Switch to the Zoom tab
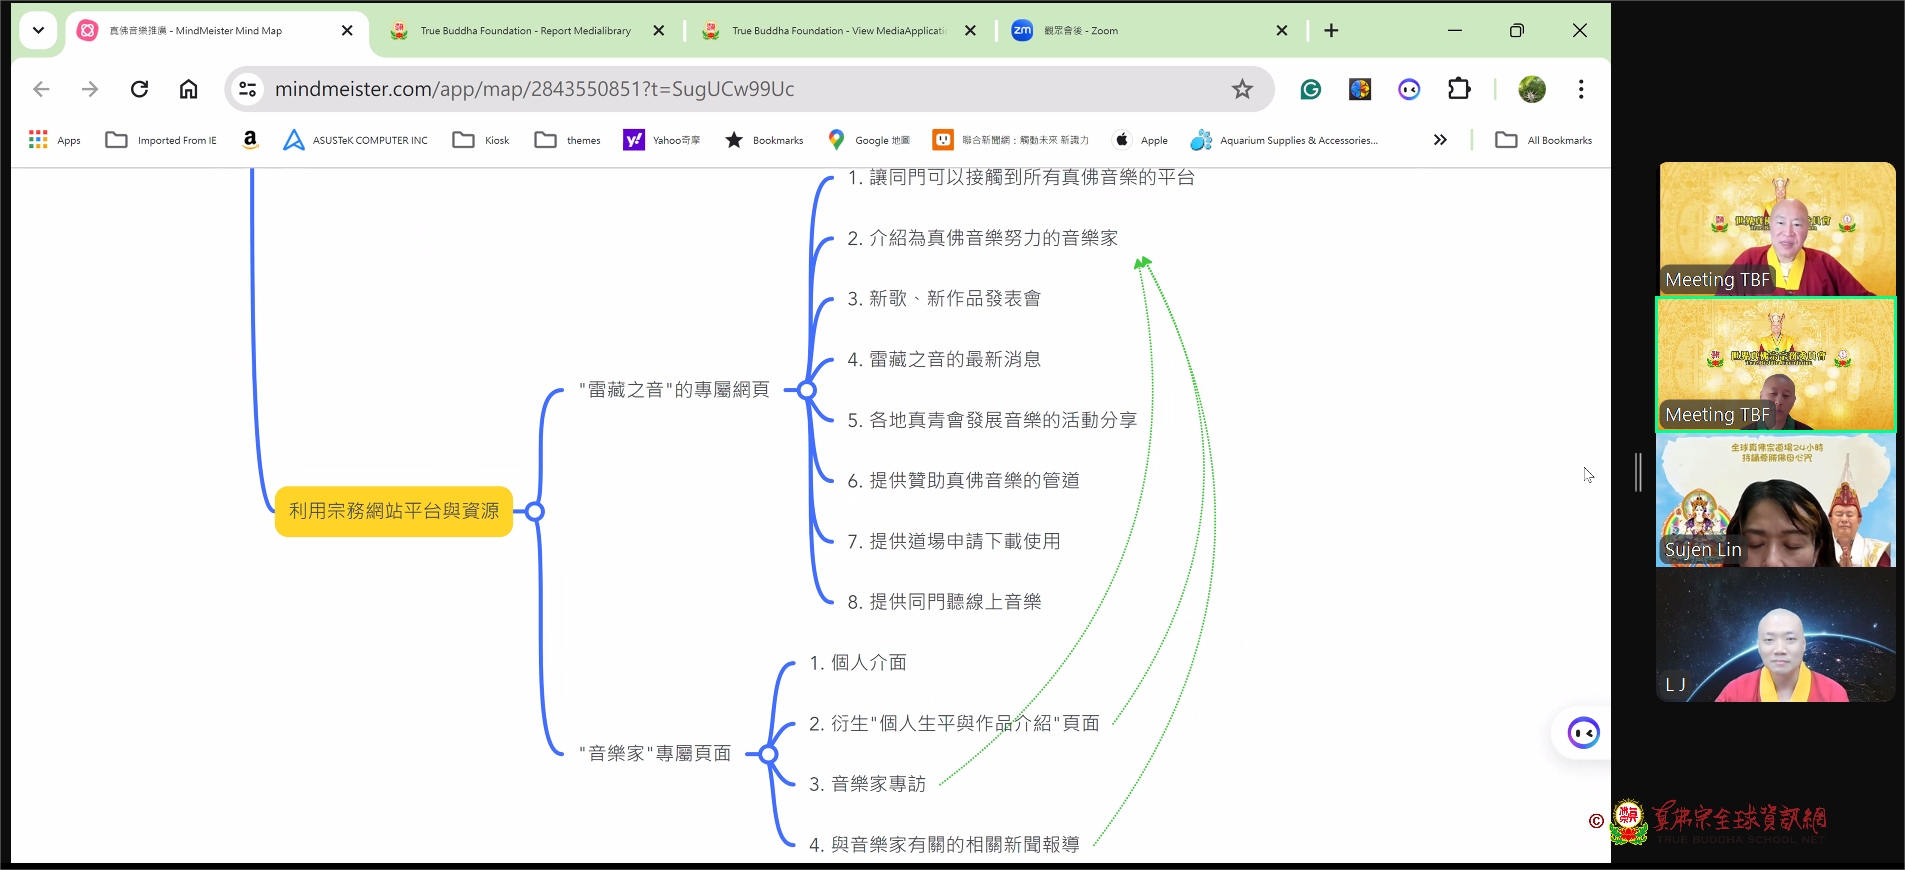The width and height of the screenshot is (1905, 870). tap(1140, 31)
